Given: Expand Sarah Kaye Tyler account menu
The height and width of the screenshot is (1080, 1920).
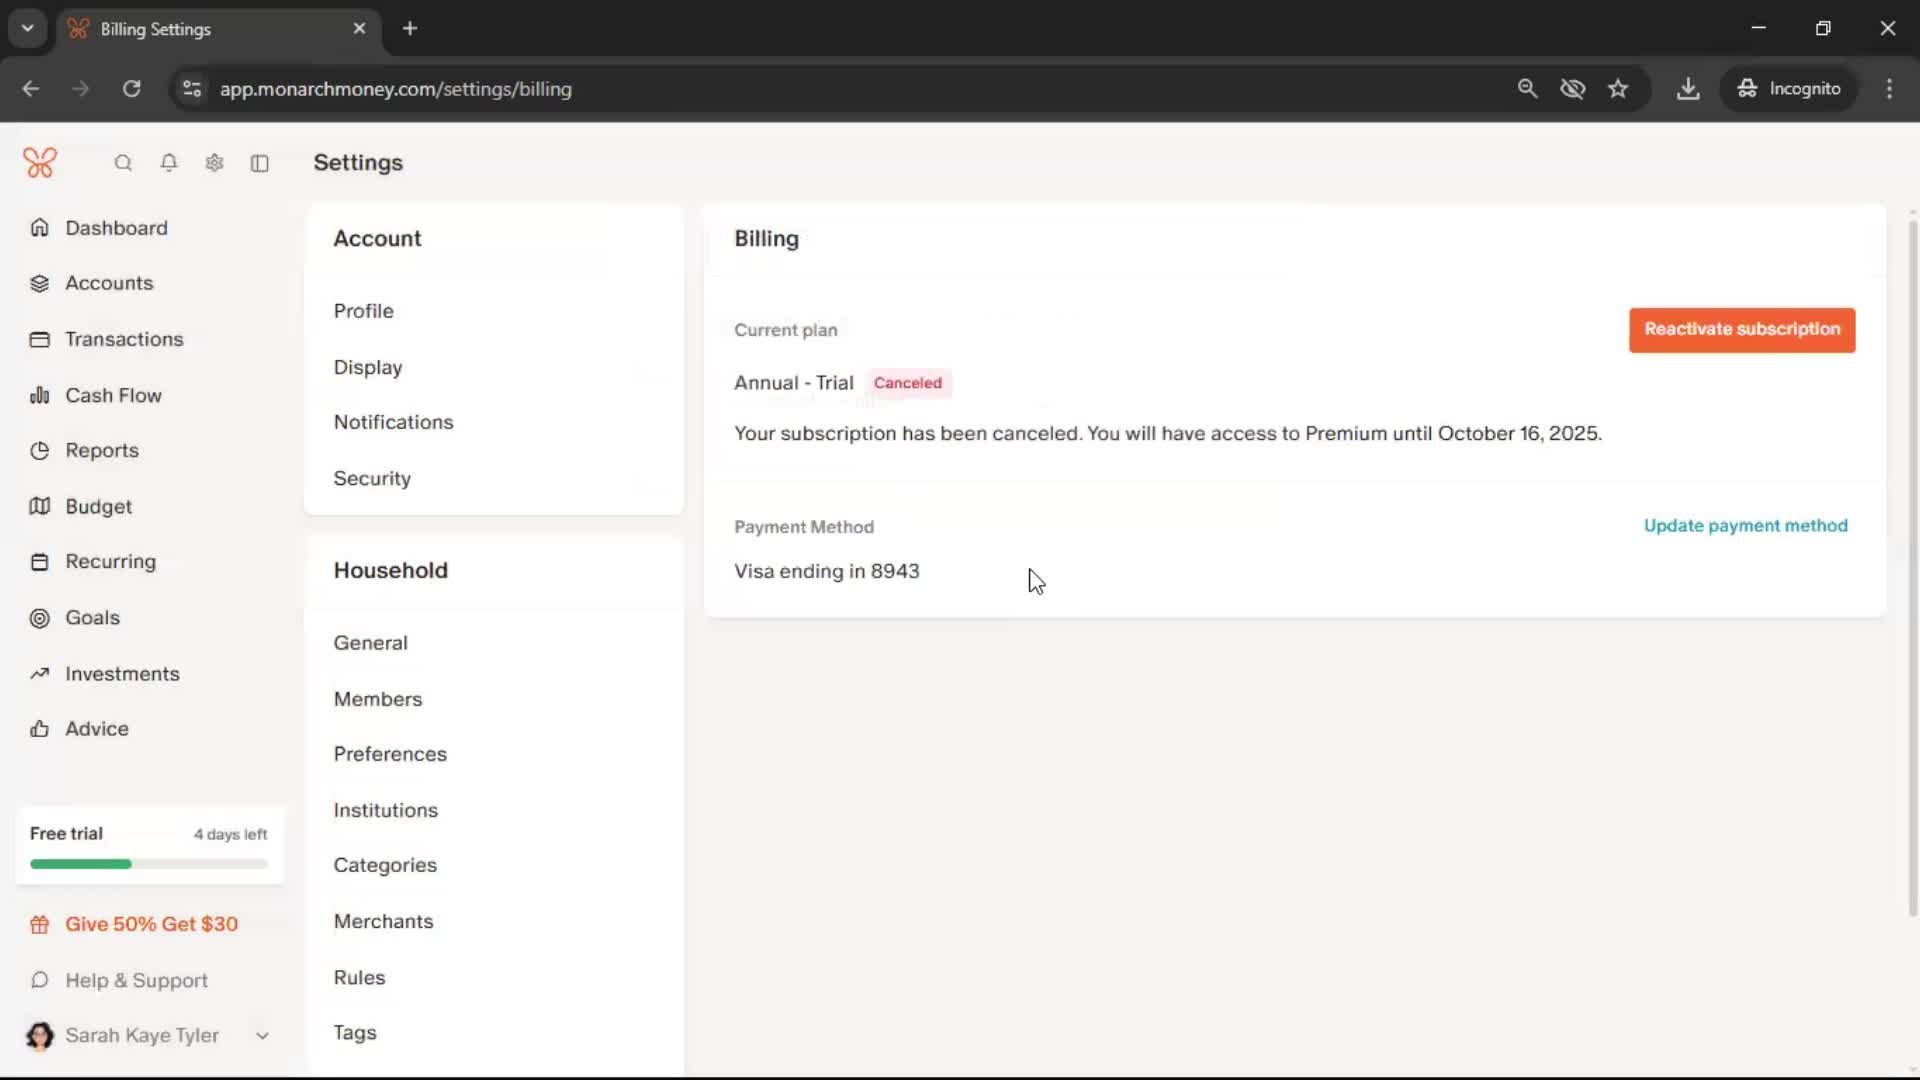Looking at the screenshot, I should (x=262, y=1036).
